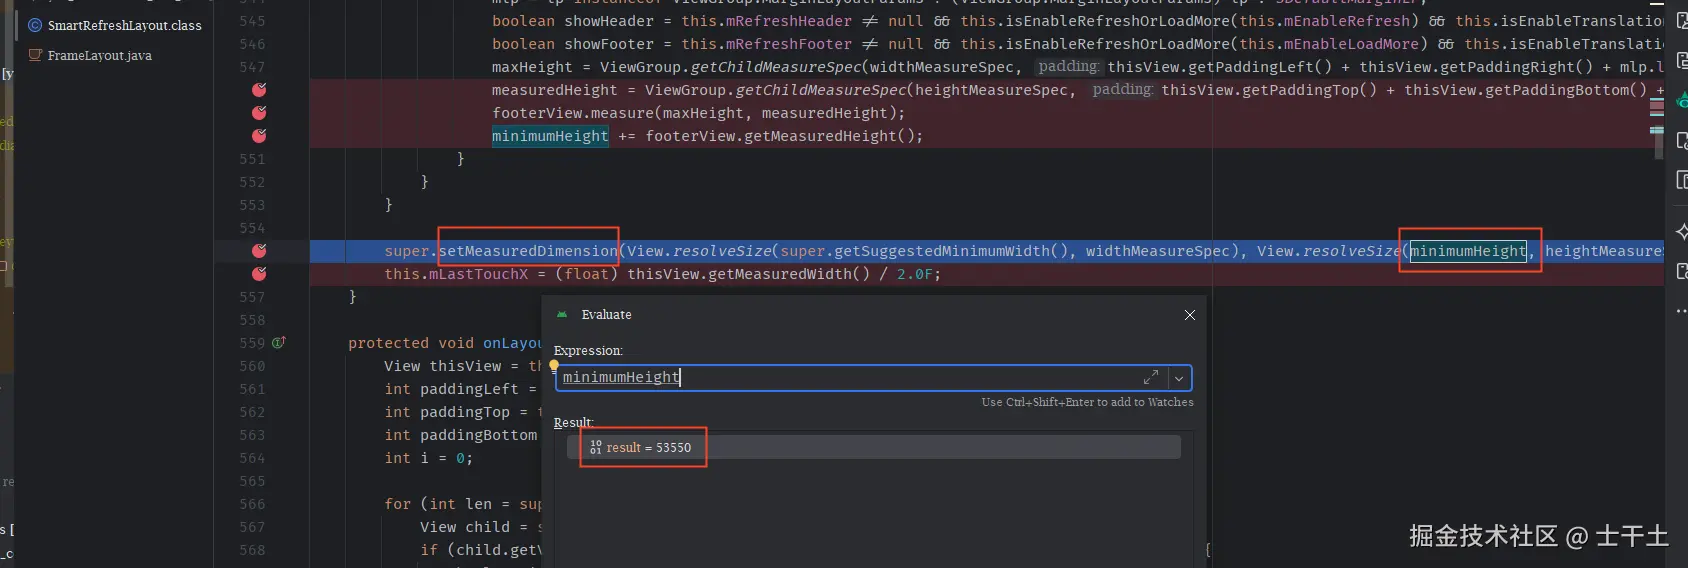Select the result = 53550 row
Image resolution: width=1688 pixels, height=568 pixels.
(x=874, y=447)
